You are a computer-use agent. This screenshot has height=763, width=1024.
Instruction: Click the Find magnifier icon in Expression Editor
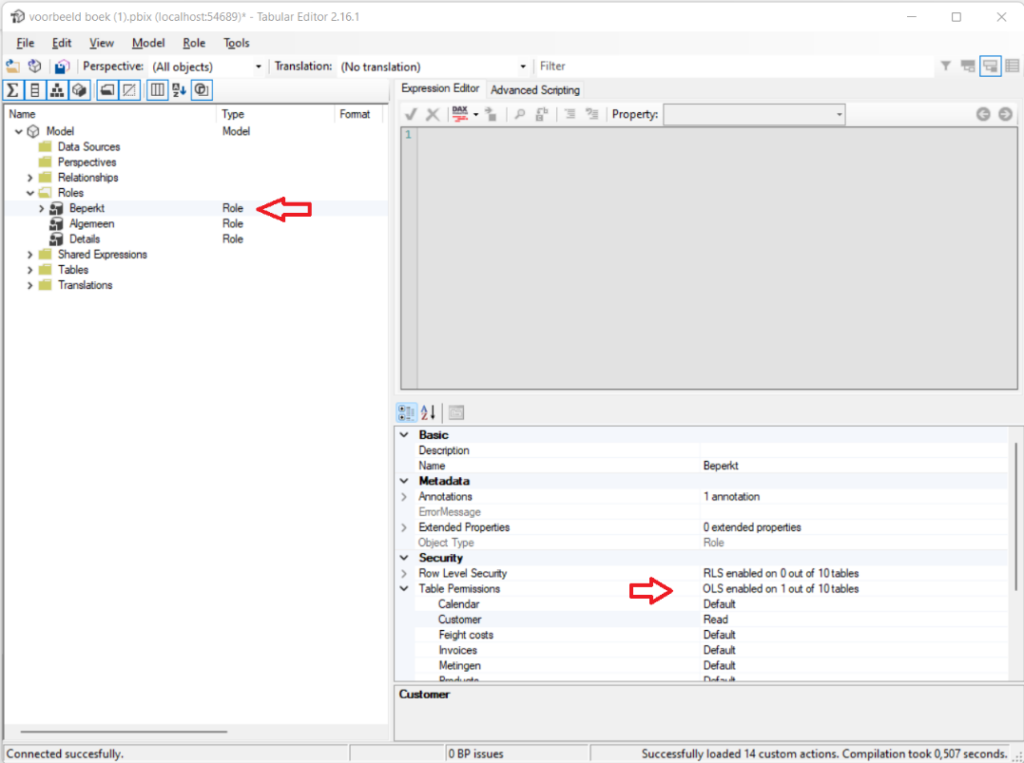519,114
